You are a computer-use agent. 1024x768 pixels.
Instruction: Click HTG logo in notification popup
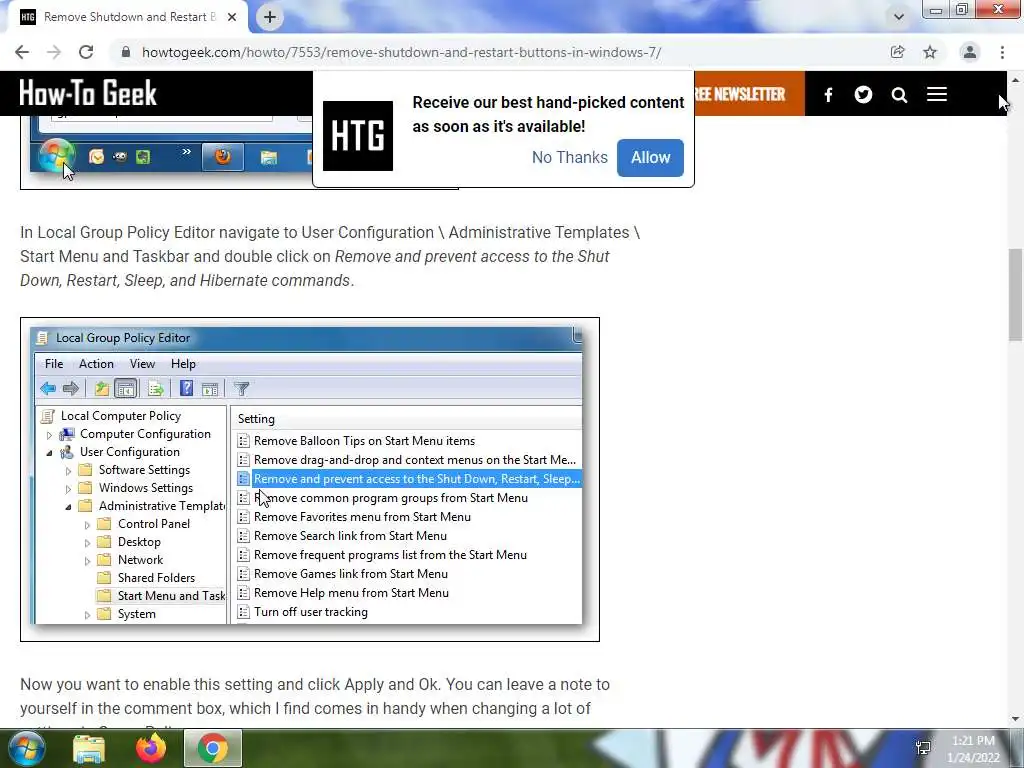[358, 136]
